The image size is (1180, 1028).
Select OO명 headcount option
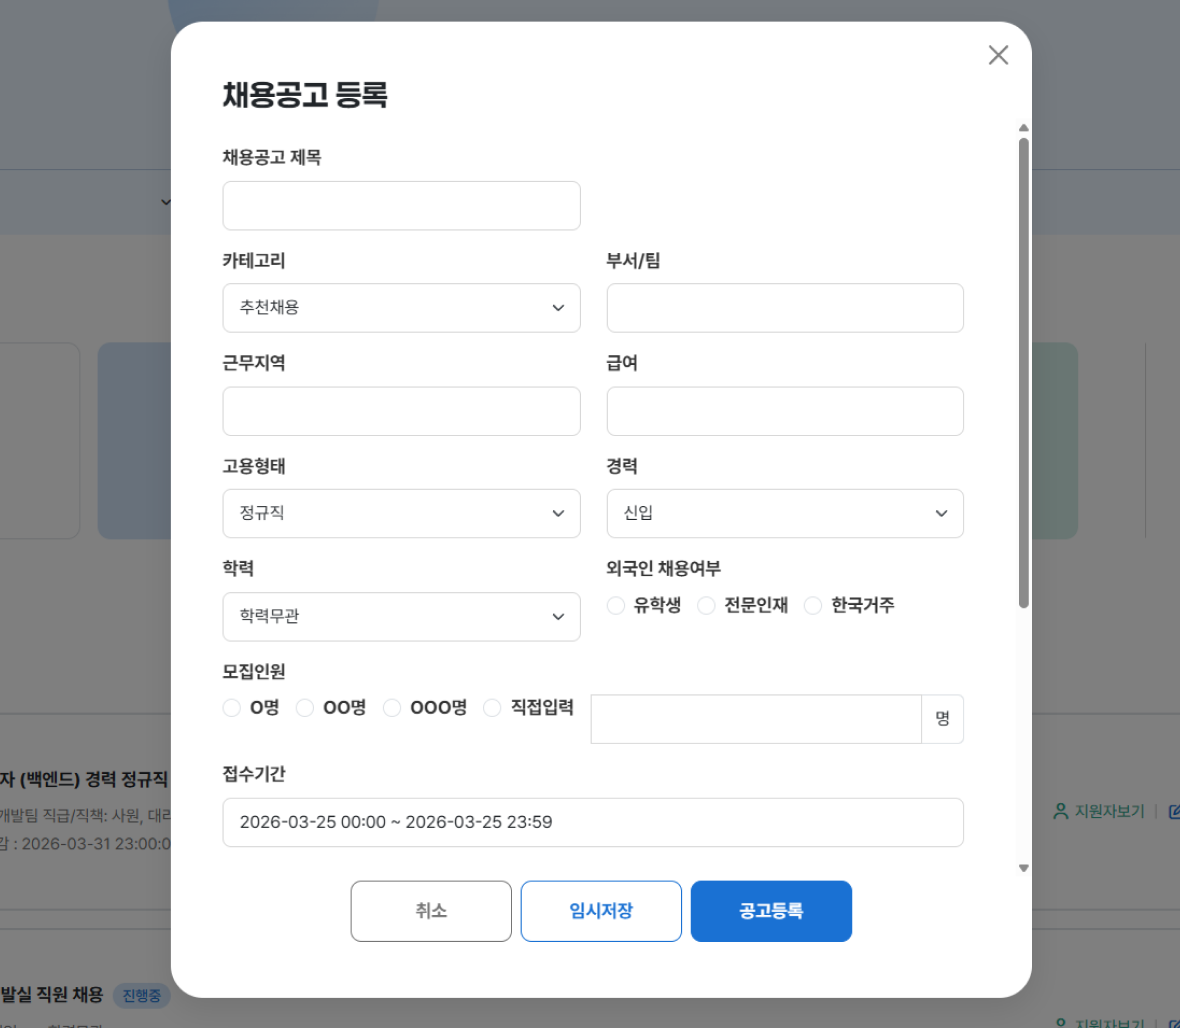(x=304, y=707)
